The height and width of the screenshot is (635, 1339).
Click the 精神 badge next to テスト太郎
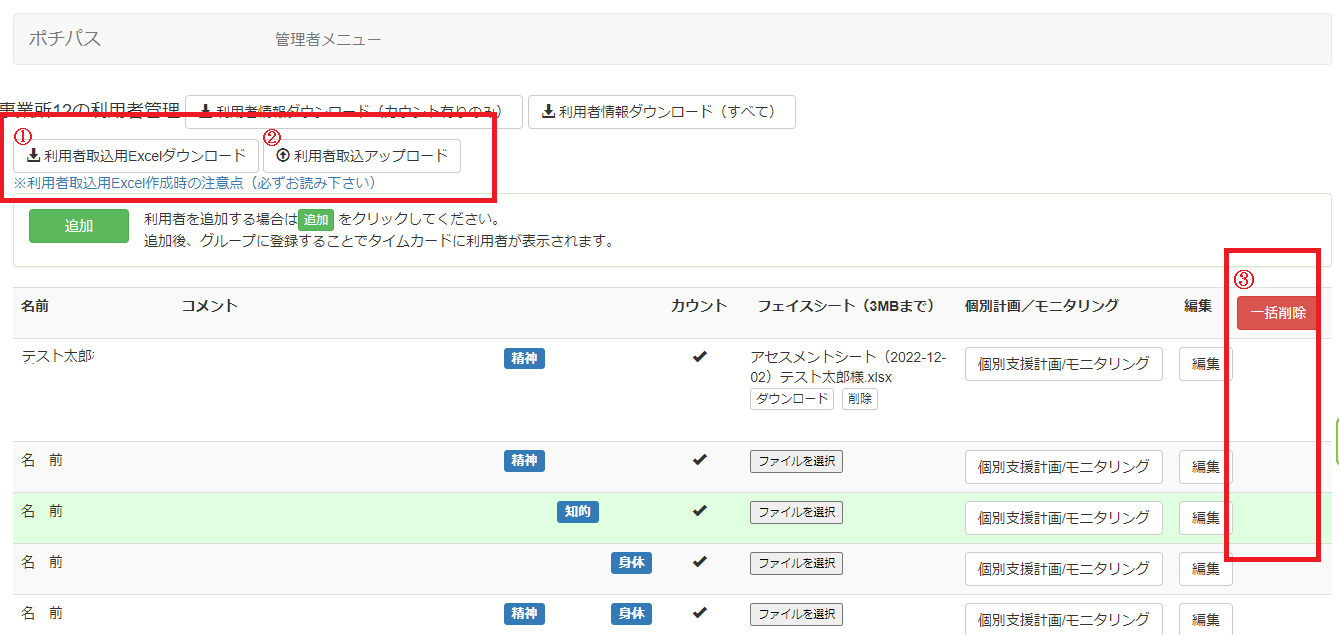click(524, 358)
